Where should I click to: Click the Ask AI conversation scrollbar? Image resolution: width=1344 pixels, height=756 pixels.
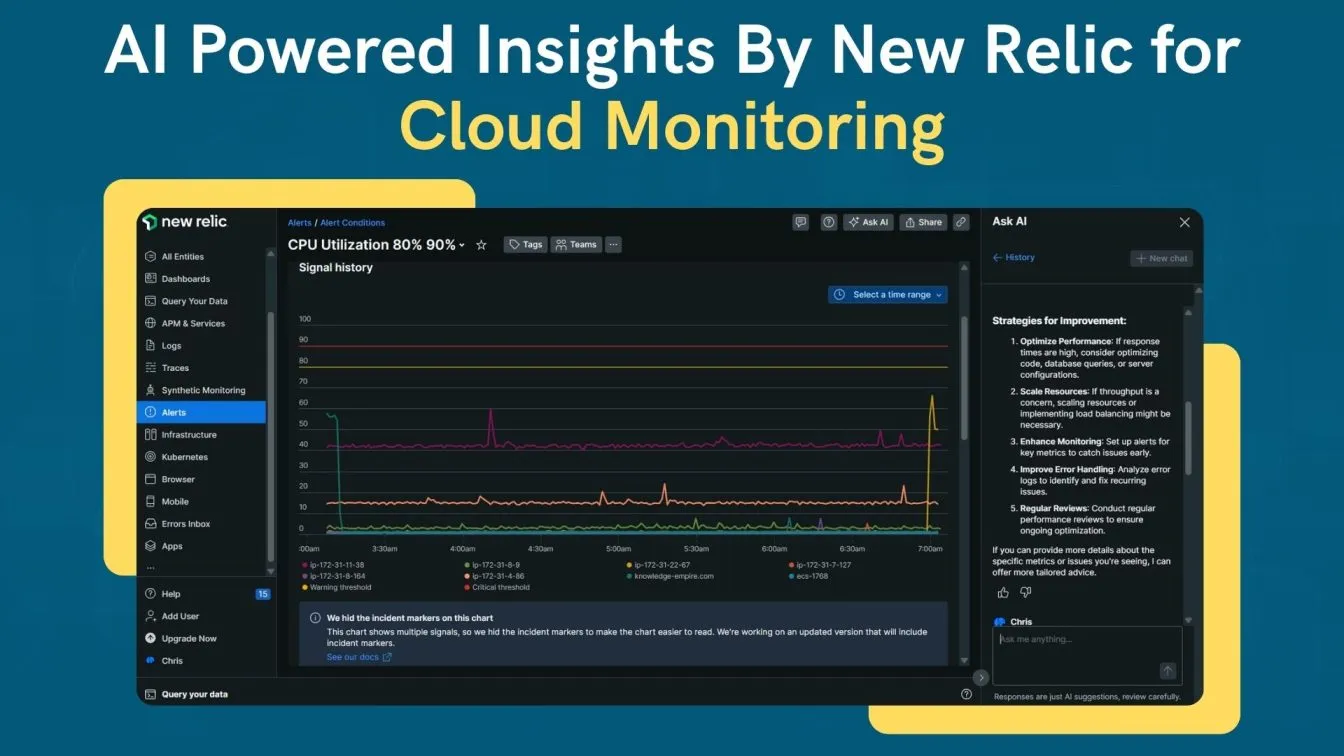coord(1188,438)
